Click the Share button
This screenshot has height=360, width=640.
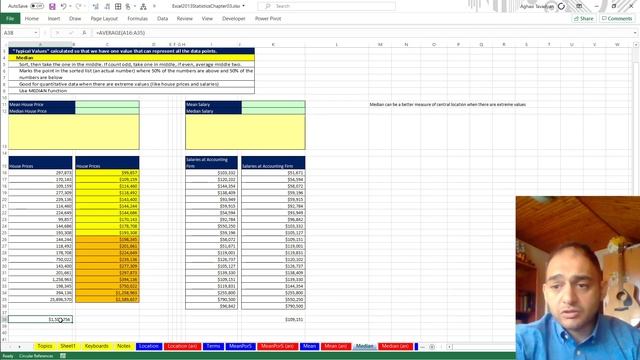tap(584, 19)
